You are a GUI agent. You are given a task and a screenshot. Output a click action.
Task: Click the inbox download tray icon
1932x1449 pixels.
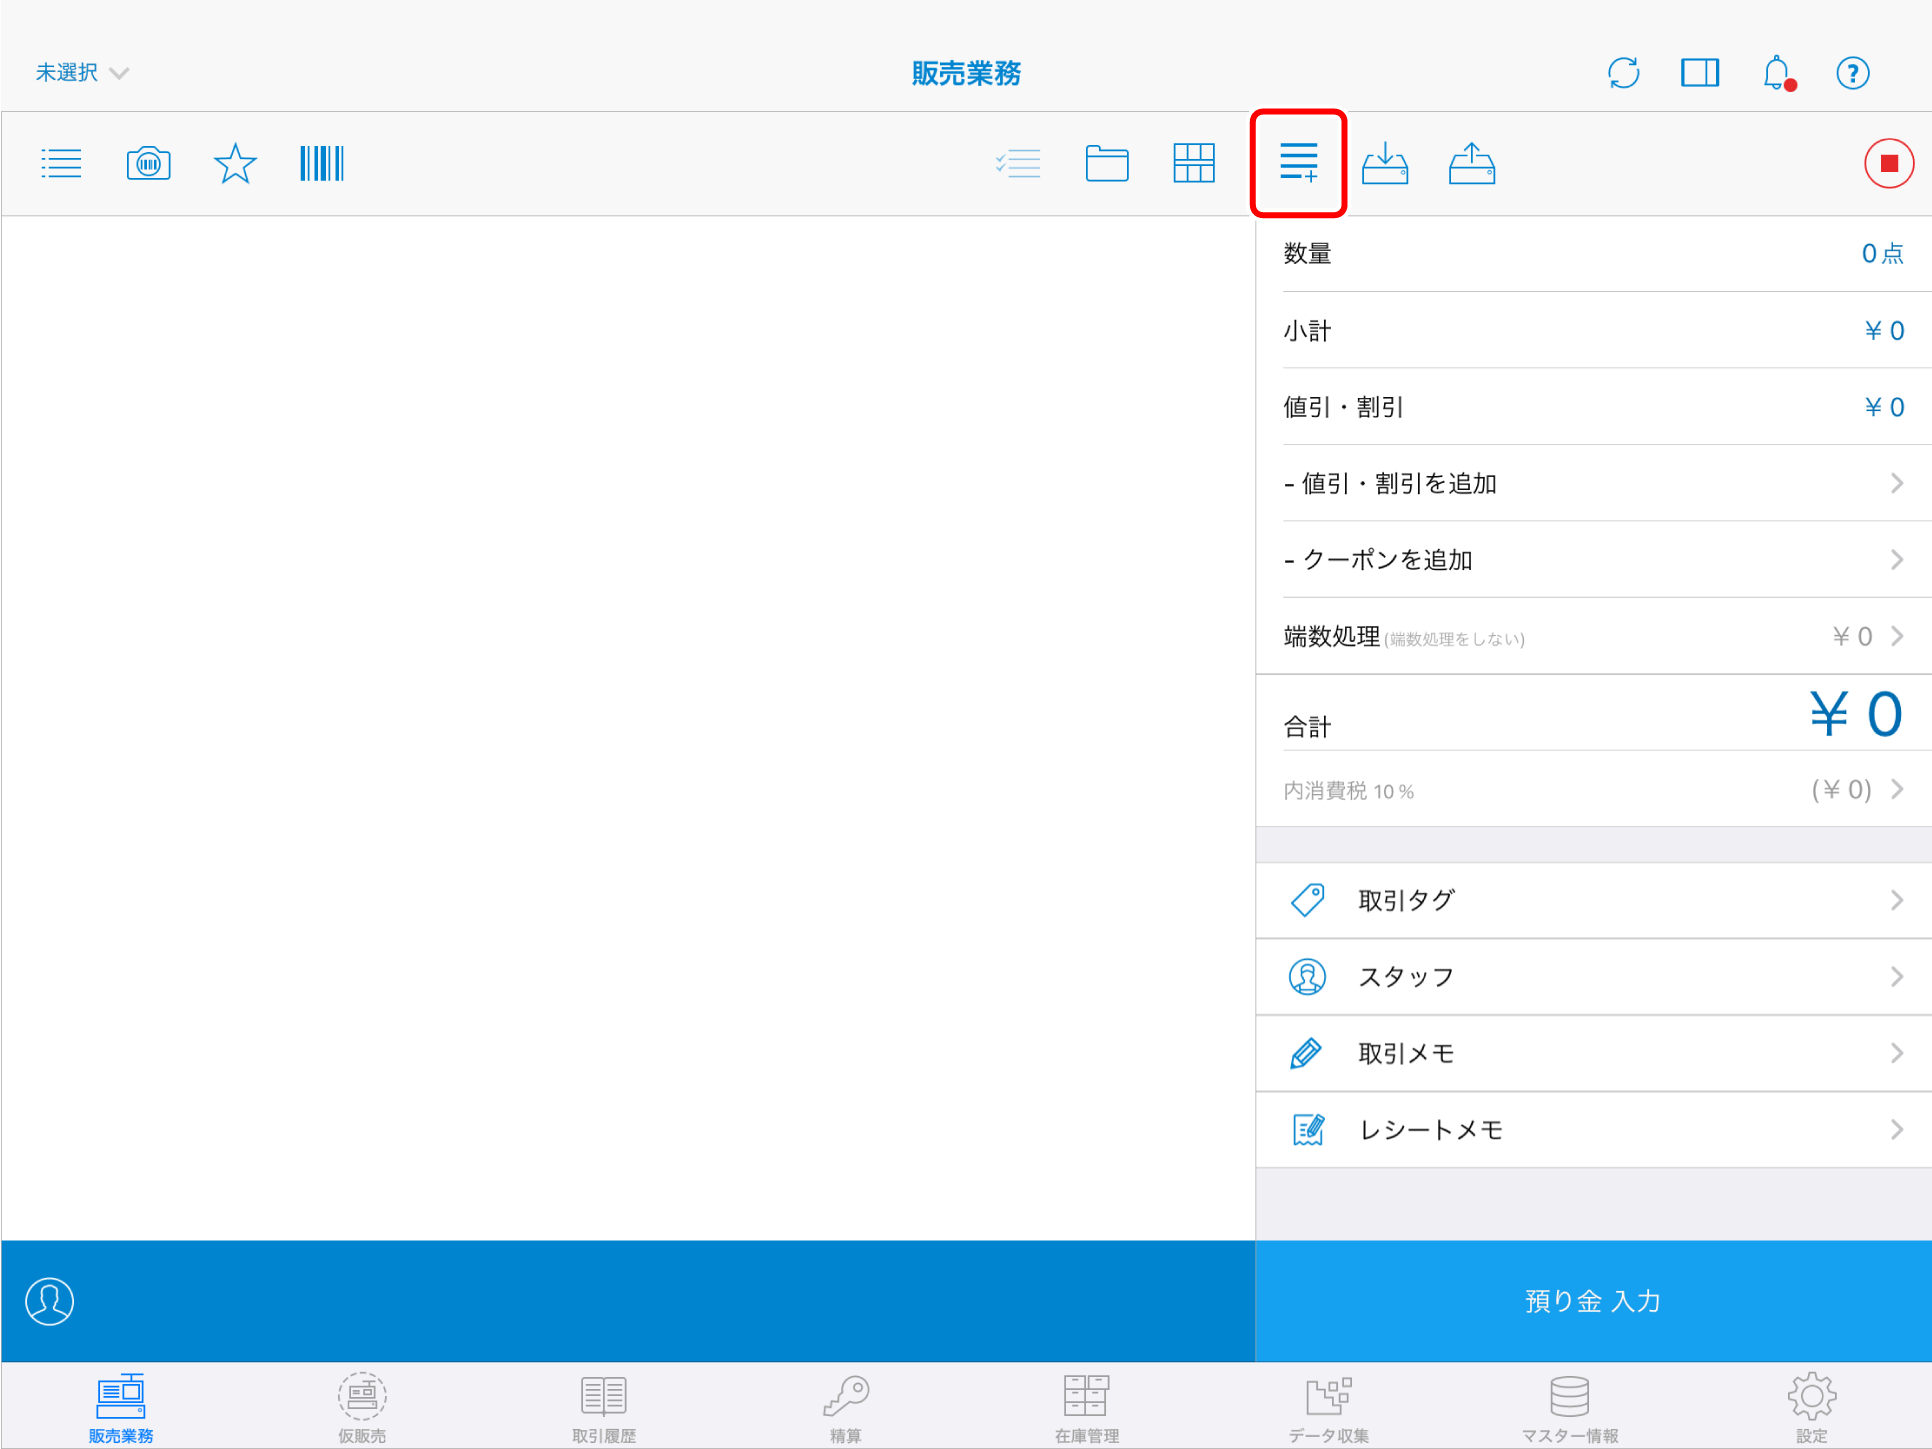click(x=1385, y=163)
